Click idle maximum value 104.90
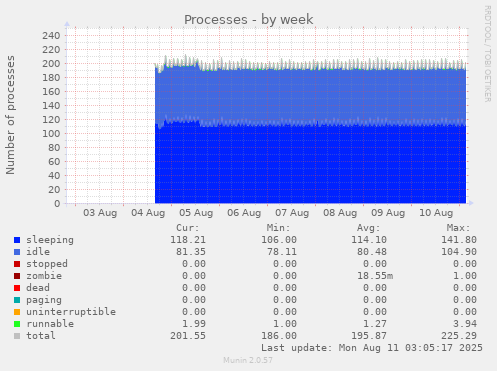This screenshot has height=371, width=497. tap(459, 252)
